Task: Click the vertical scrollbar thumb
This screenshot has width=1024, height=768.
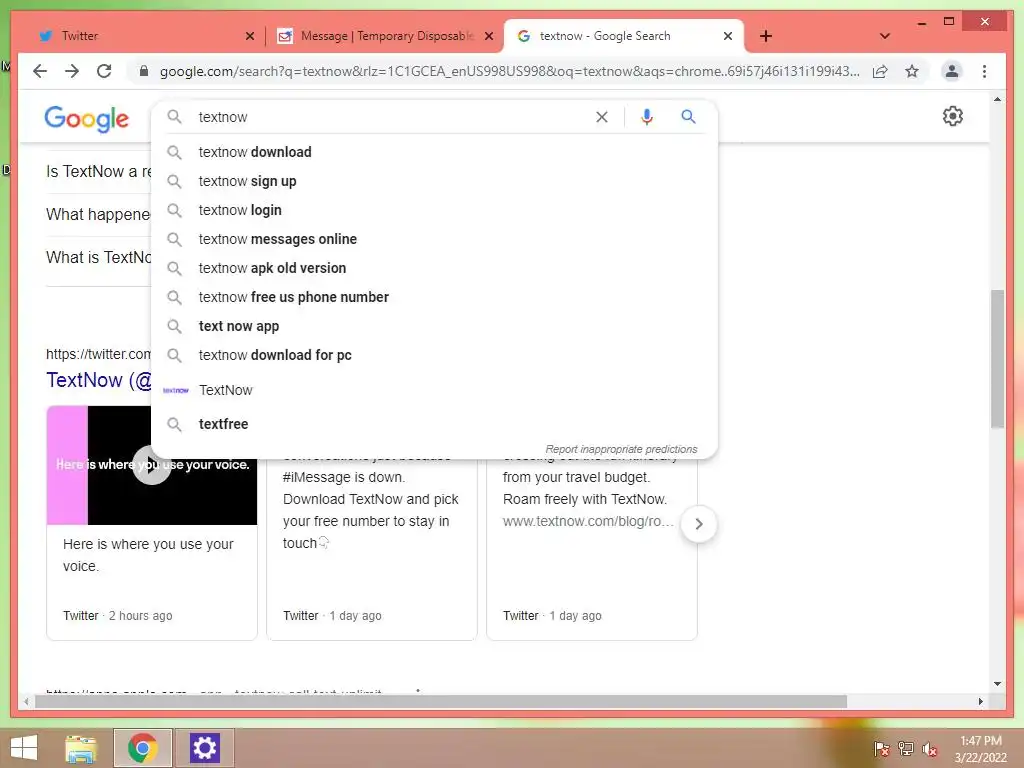Action: (x=997, y=359)
